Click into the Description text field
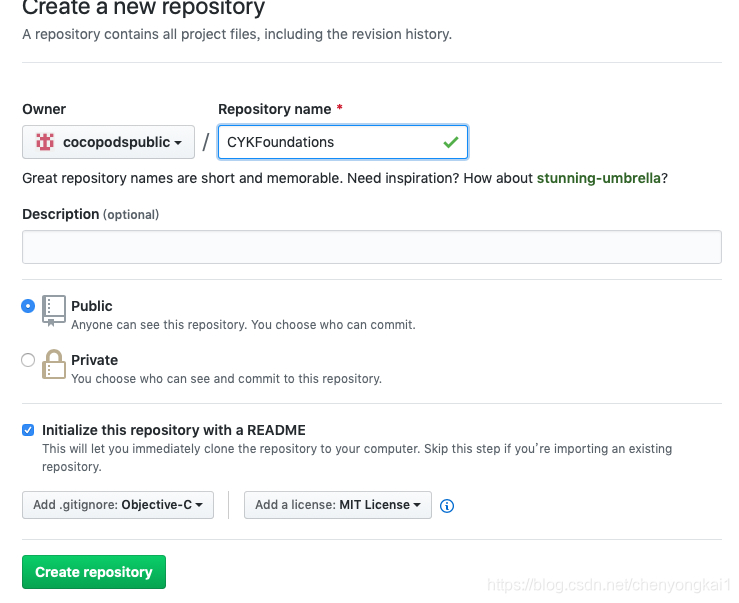 point(372,247)
